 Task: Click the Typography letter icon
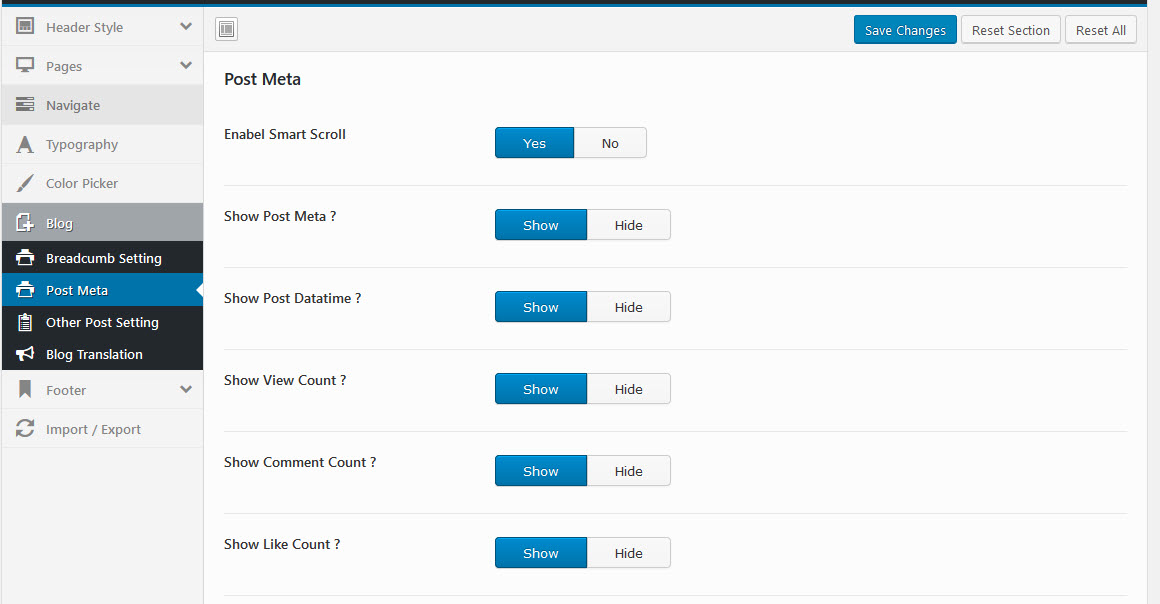pyautogui.click(x=25, y=145)
